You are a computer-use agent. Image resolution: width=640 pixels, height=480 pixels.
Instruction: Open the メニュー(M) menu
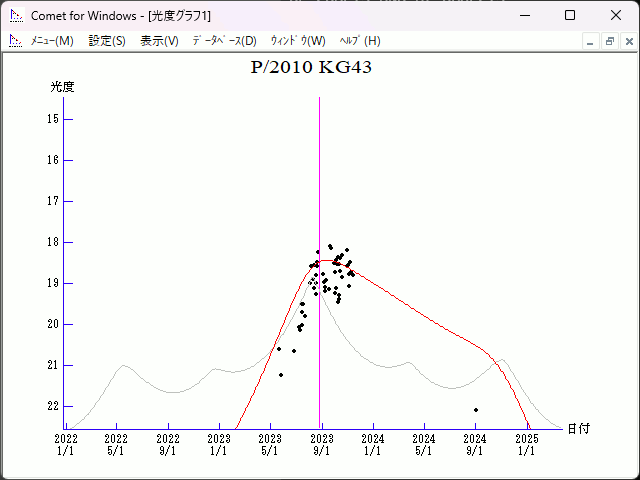tap(51, 41)
